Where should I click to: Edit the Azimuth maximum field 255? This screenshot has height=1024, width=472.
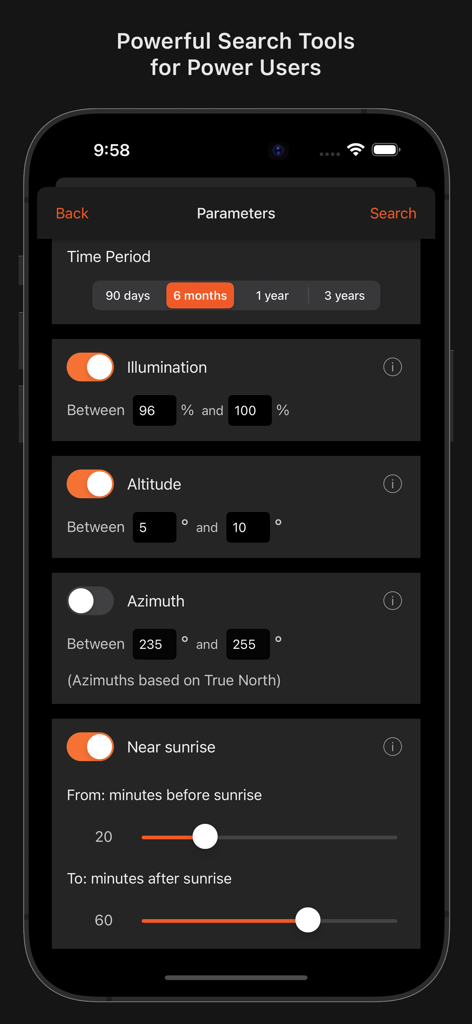click(248, 644)
